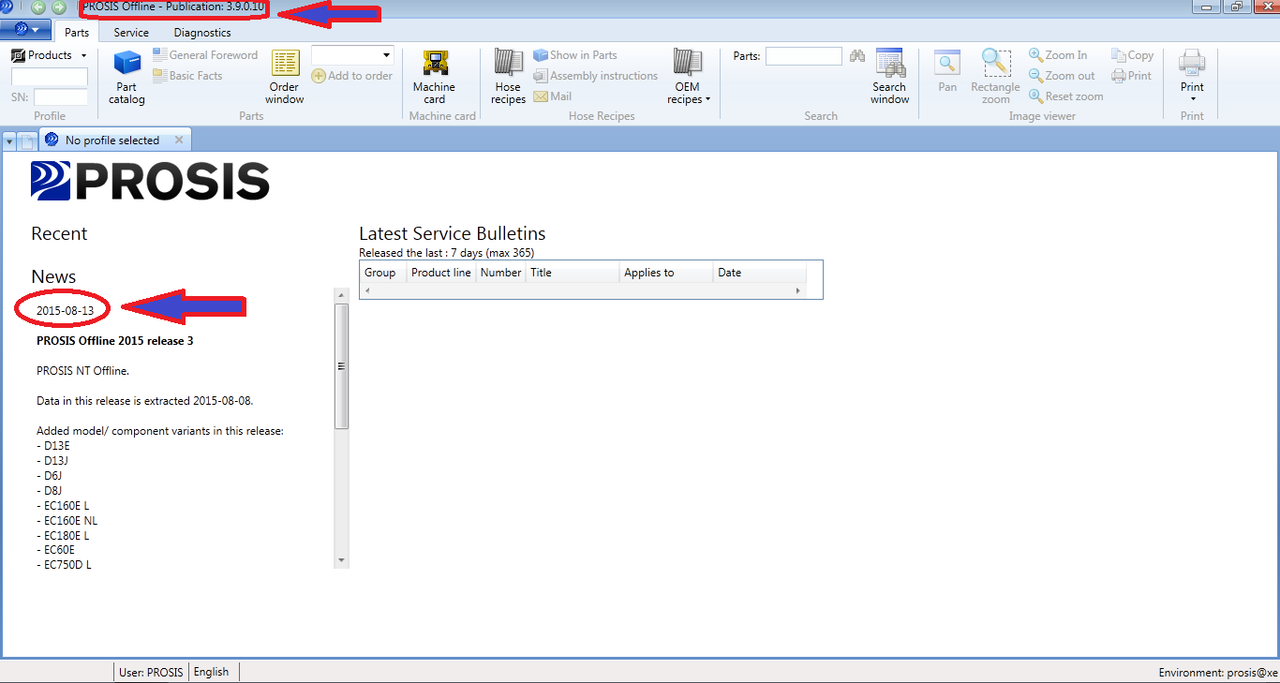Sort by Group column header
The image size is (1280, 683).
coord(382,272)
